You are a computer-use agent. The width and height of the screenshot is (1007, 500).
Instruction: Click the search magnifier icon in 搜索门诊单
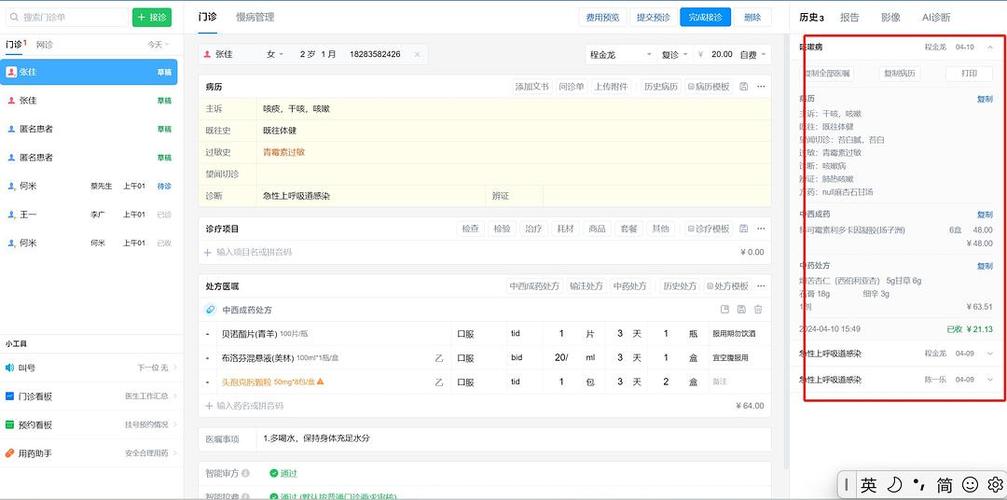coord(14,17)
